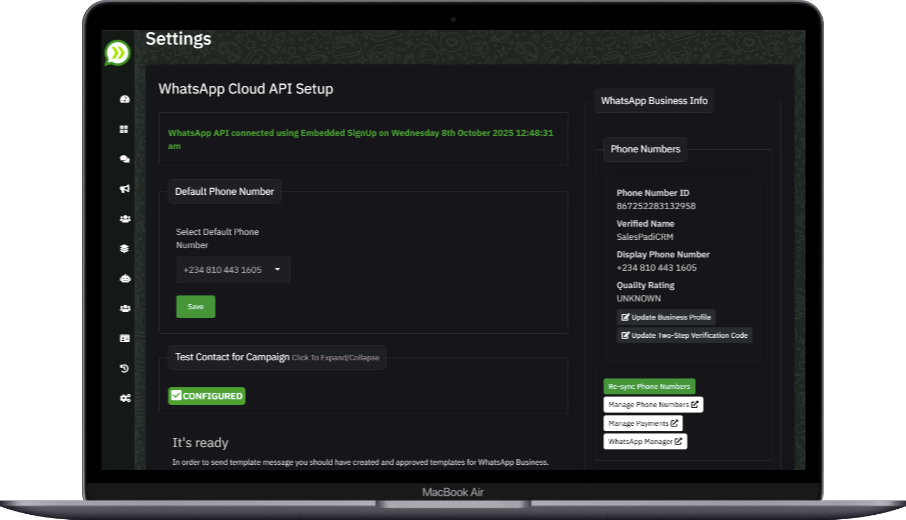The image size is (906, 520).
Task: Open the Manage Payments external link
Action: tap(643, 423)
